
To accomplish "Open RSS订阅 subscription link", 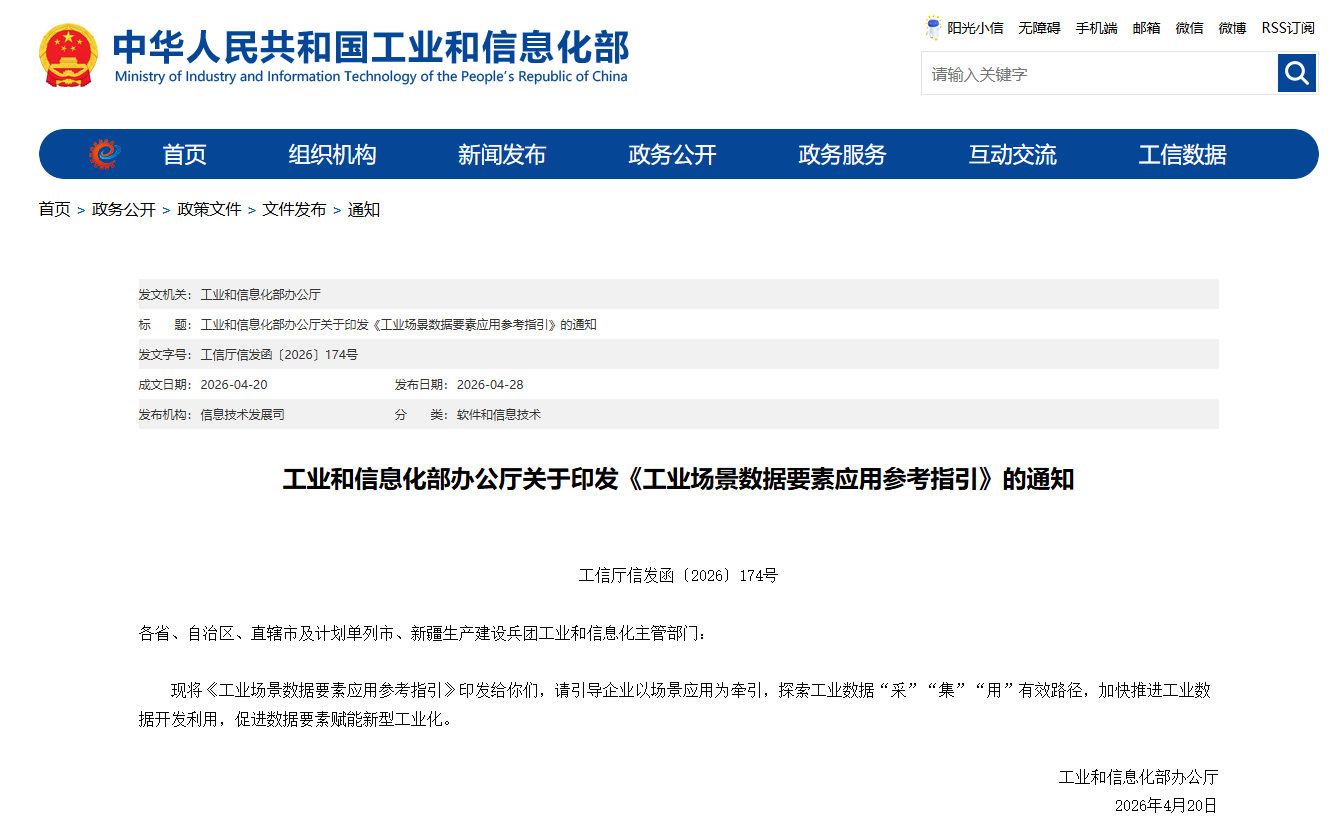I will tap(1288, 28).
